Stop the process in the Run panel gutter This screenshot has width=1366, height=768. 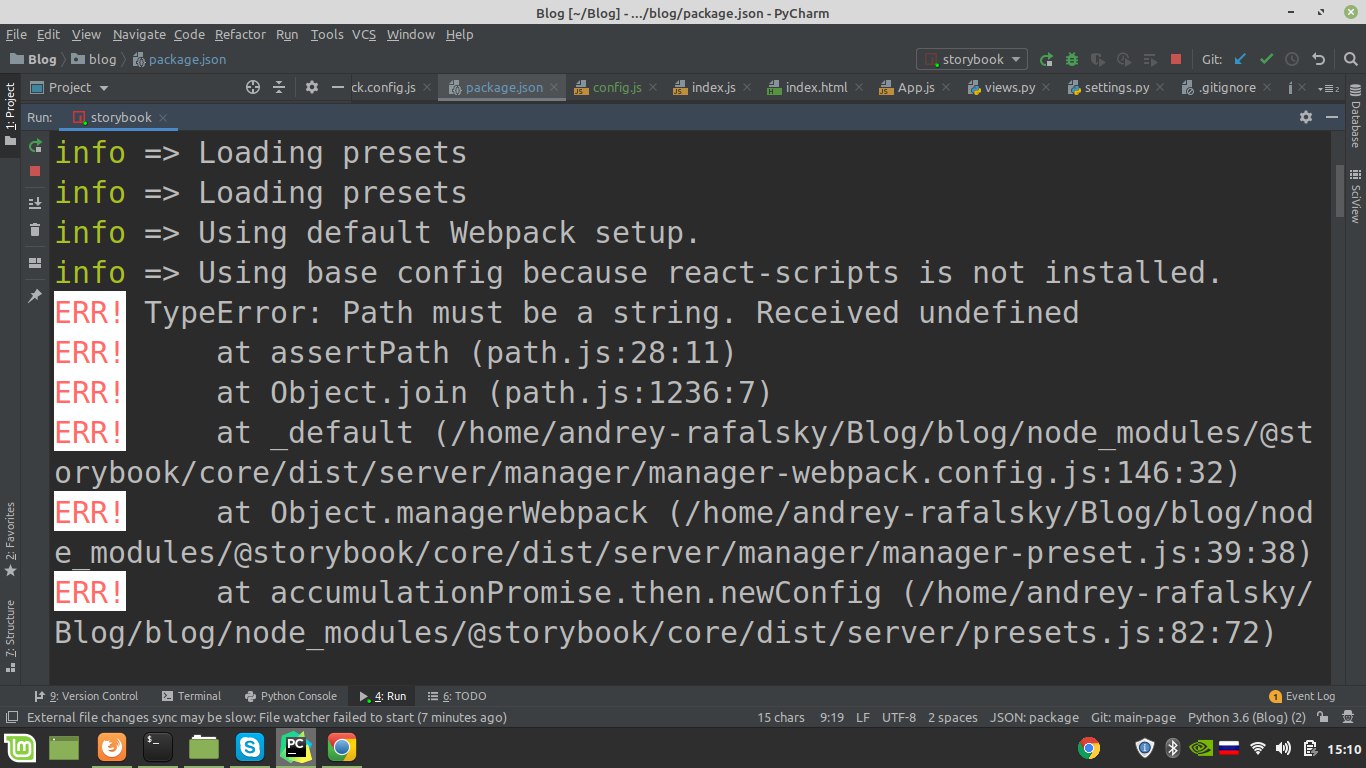(35, 171)
